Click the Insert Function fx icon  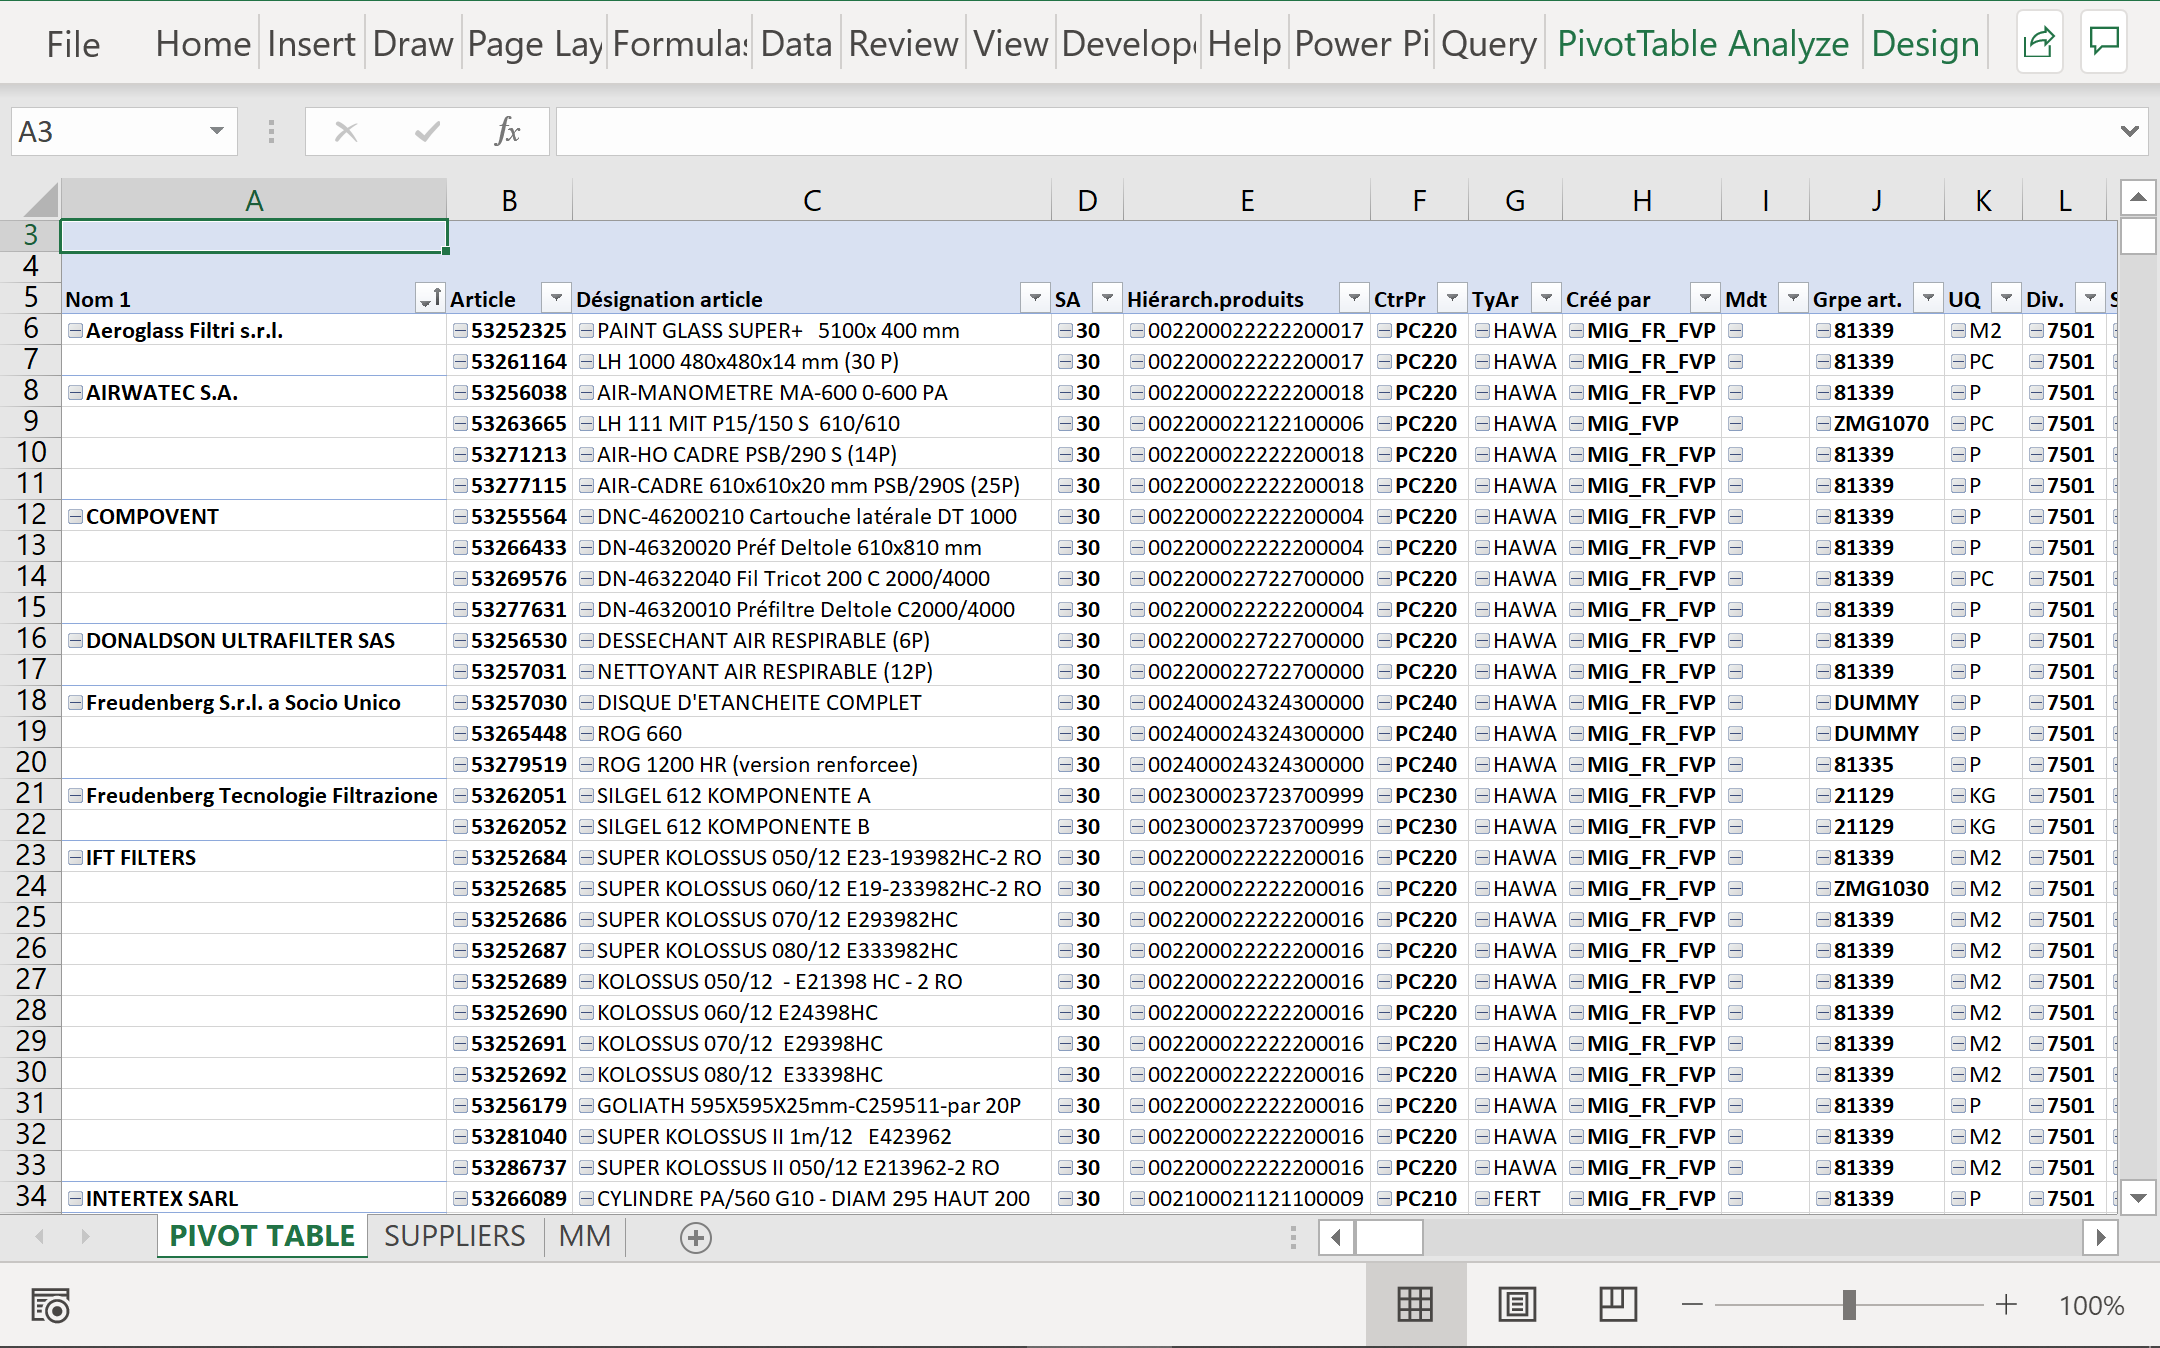click(507, 131)
